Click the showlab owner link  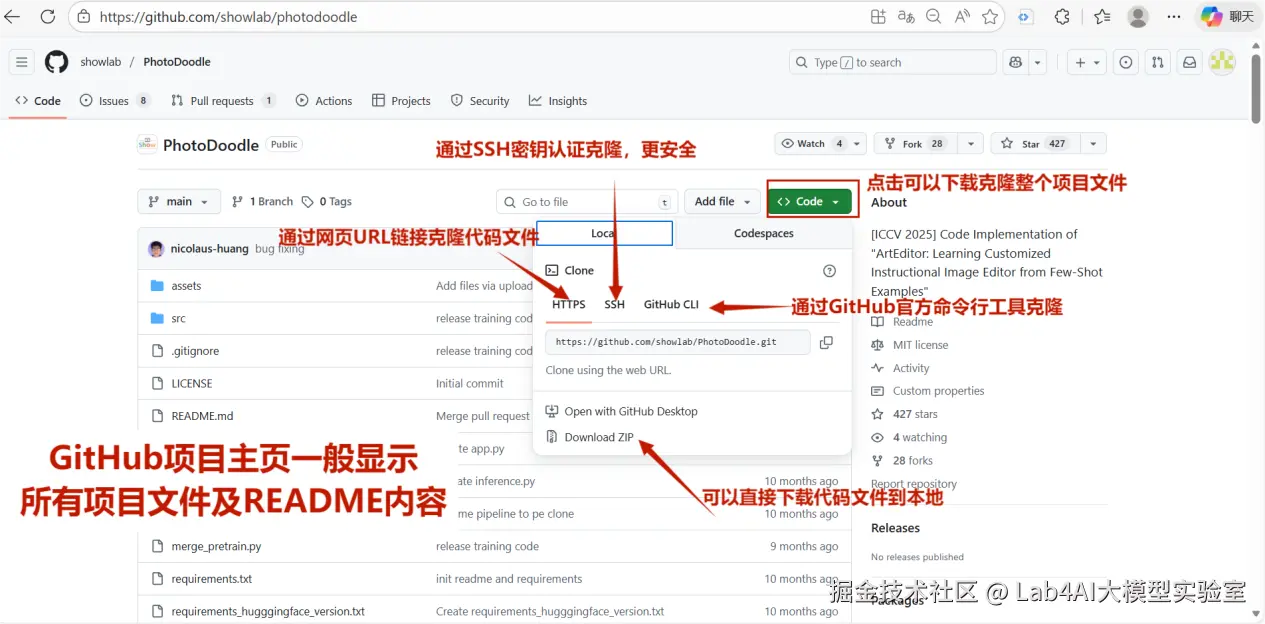tap(101, 62)
